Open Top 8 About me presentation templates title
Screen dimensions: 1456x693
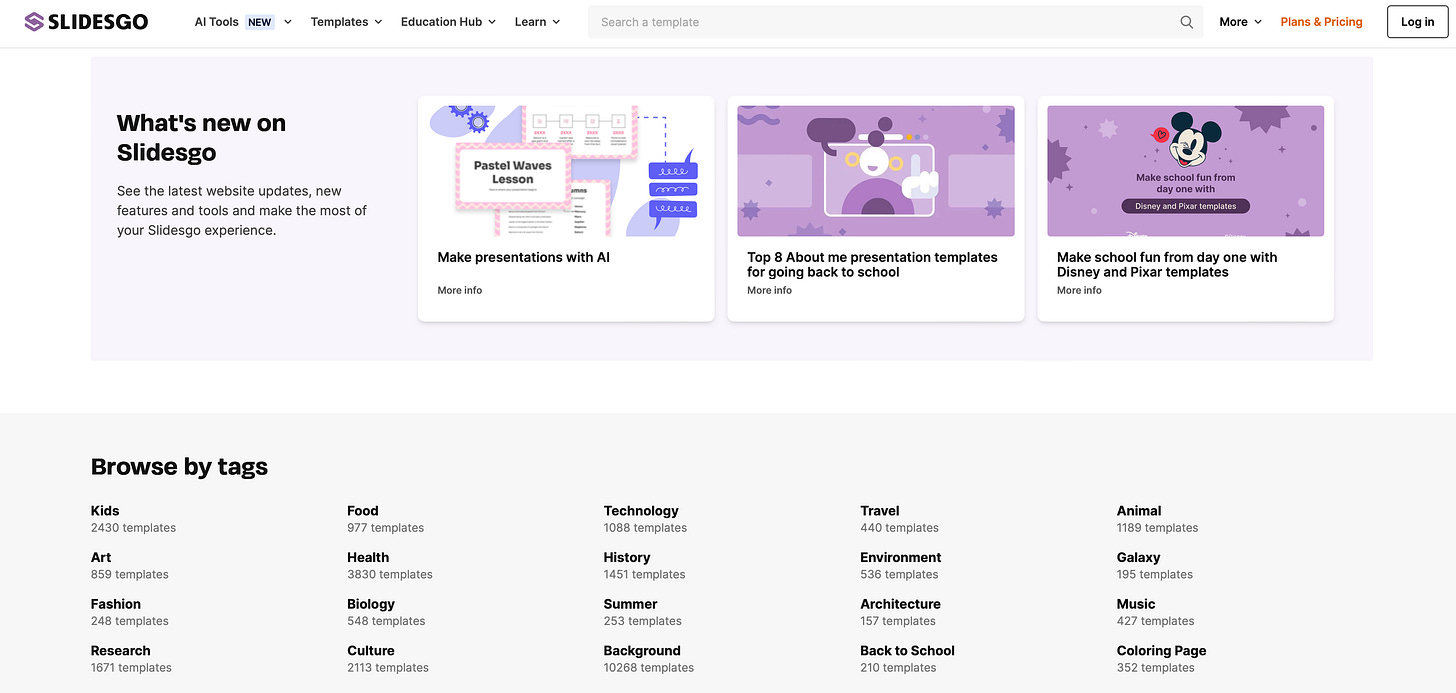(872, 264)
